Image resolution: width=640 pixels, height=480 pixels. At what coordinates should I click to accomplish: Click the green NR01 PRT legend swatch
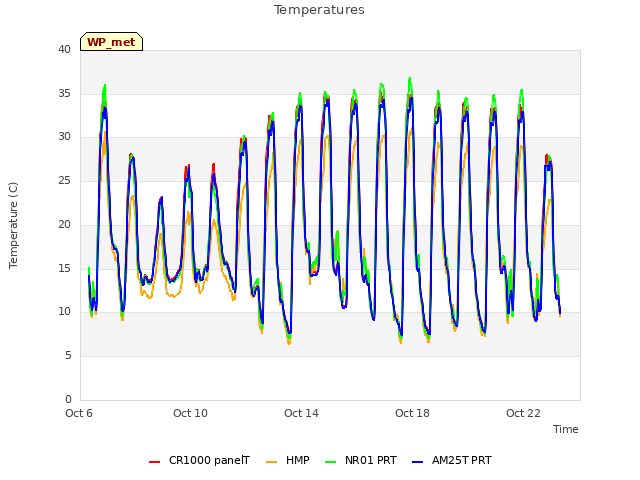[331, 461]
